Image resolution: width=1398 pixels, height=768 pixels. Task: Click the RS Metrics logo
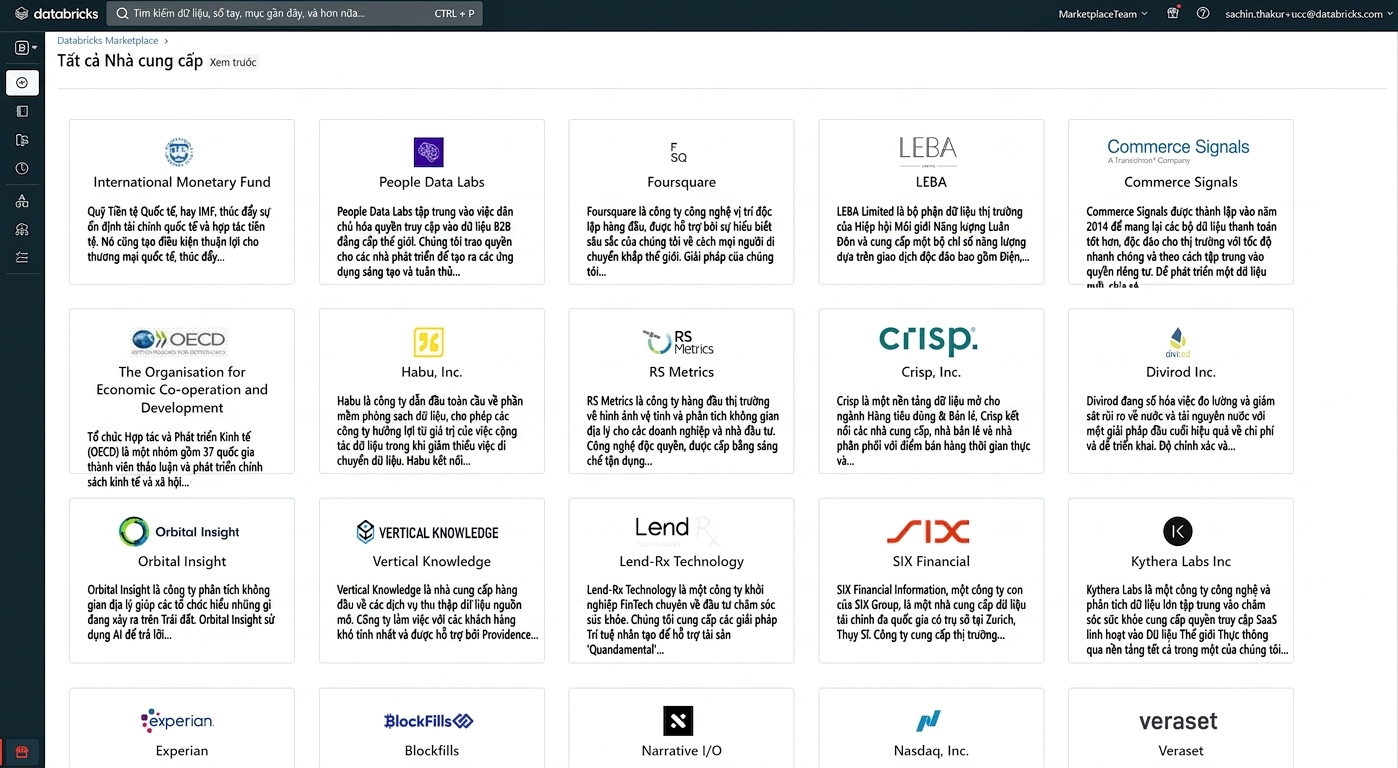click(x=679, y=341)
